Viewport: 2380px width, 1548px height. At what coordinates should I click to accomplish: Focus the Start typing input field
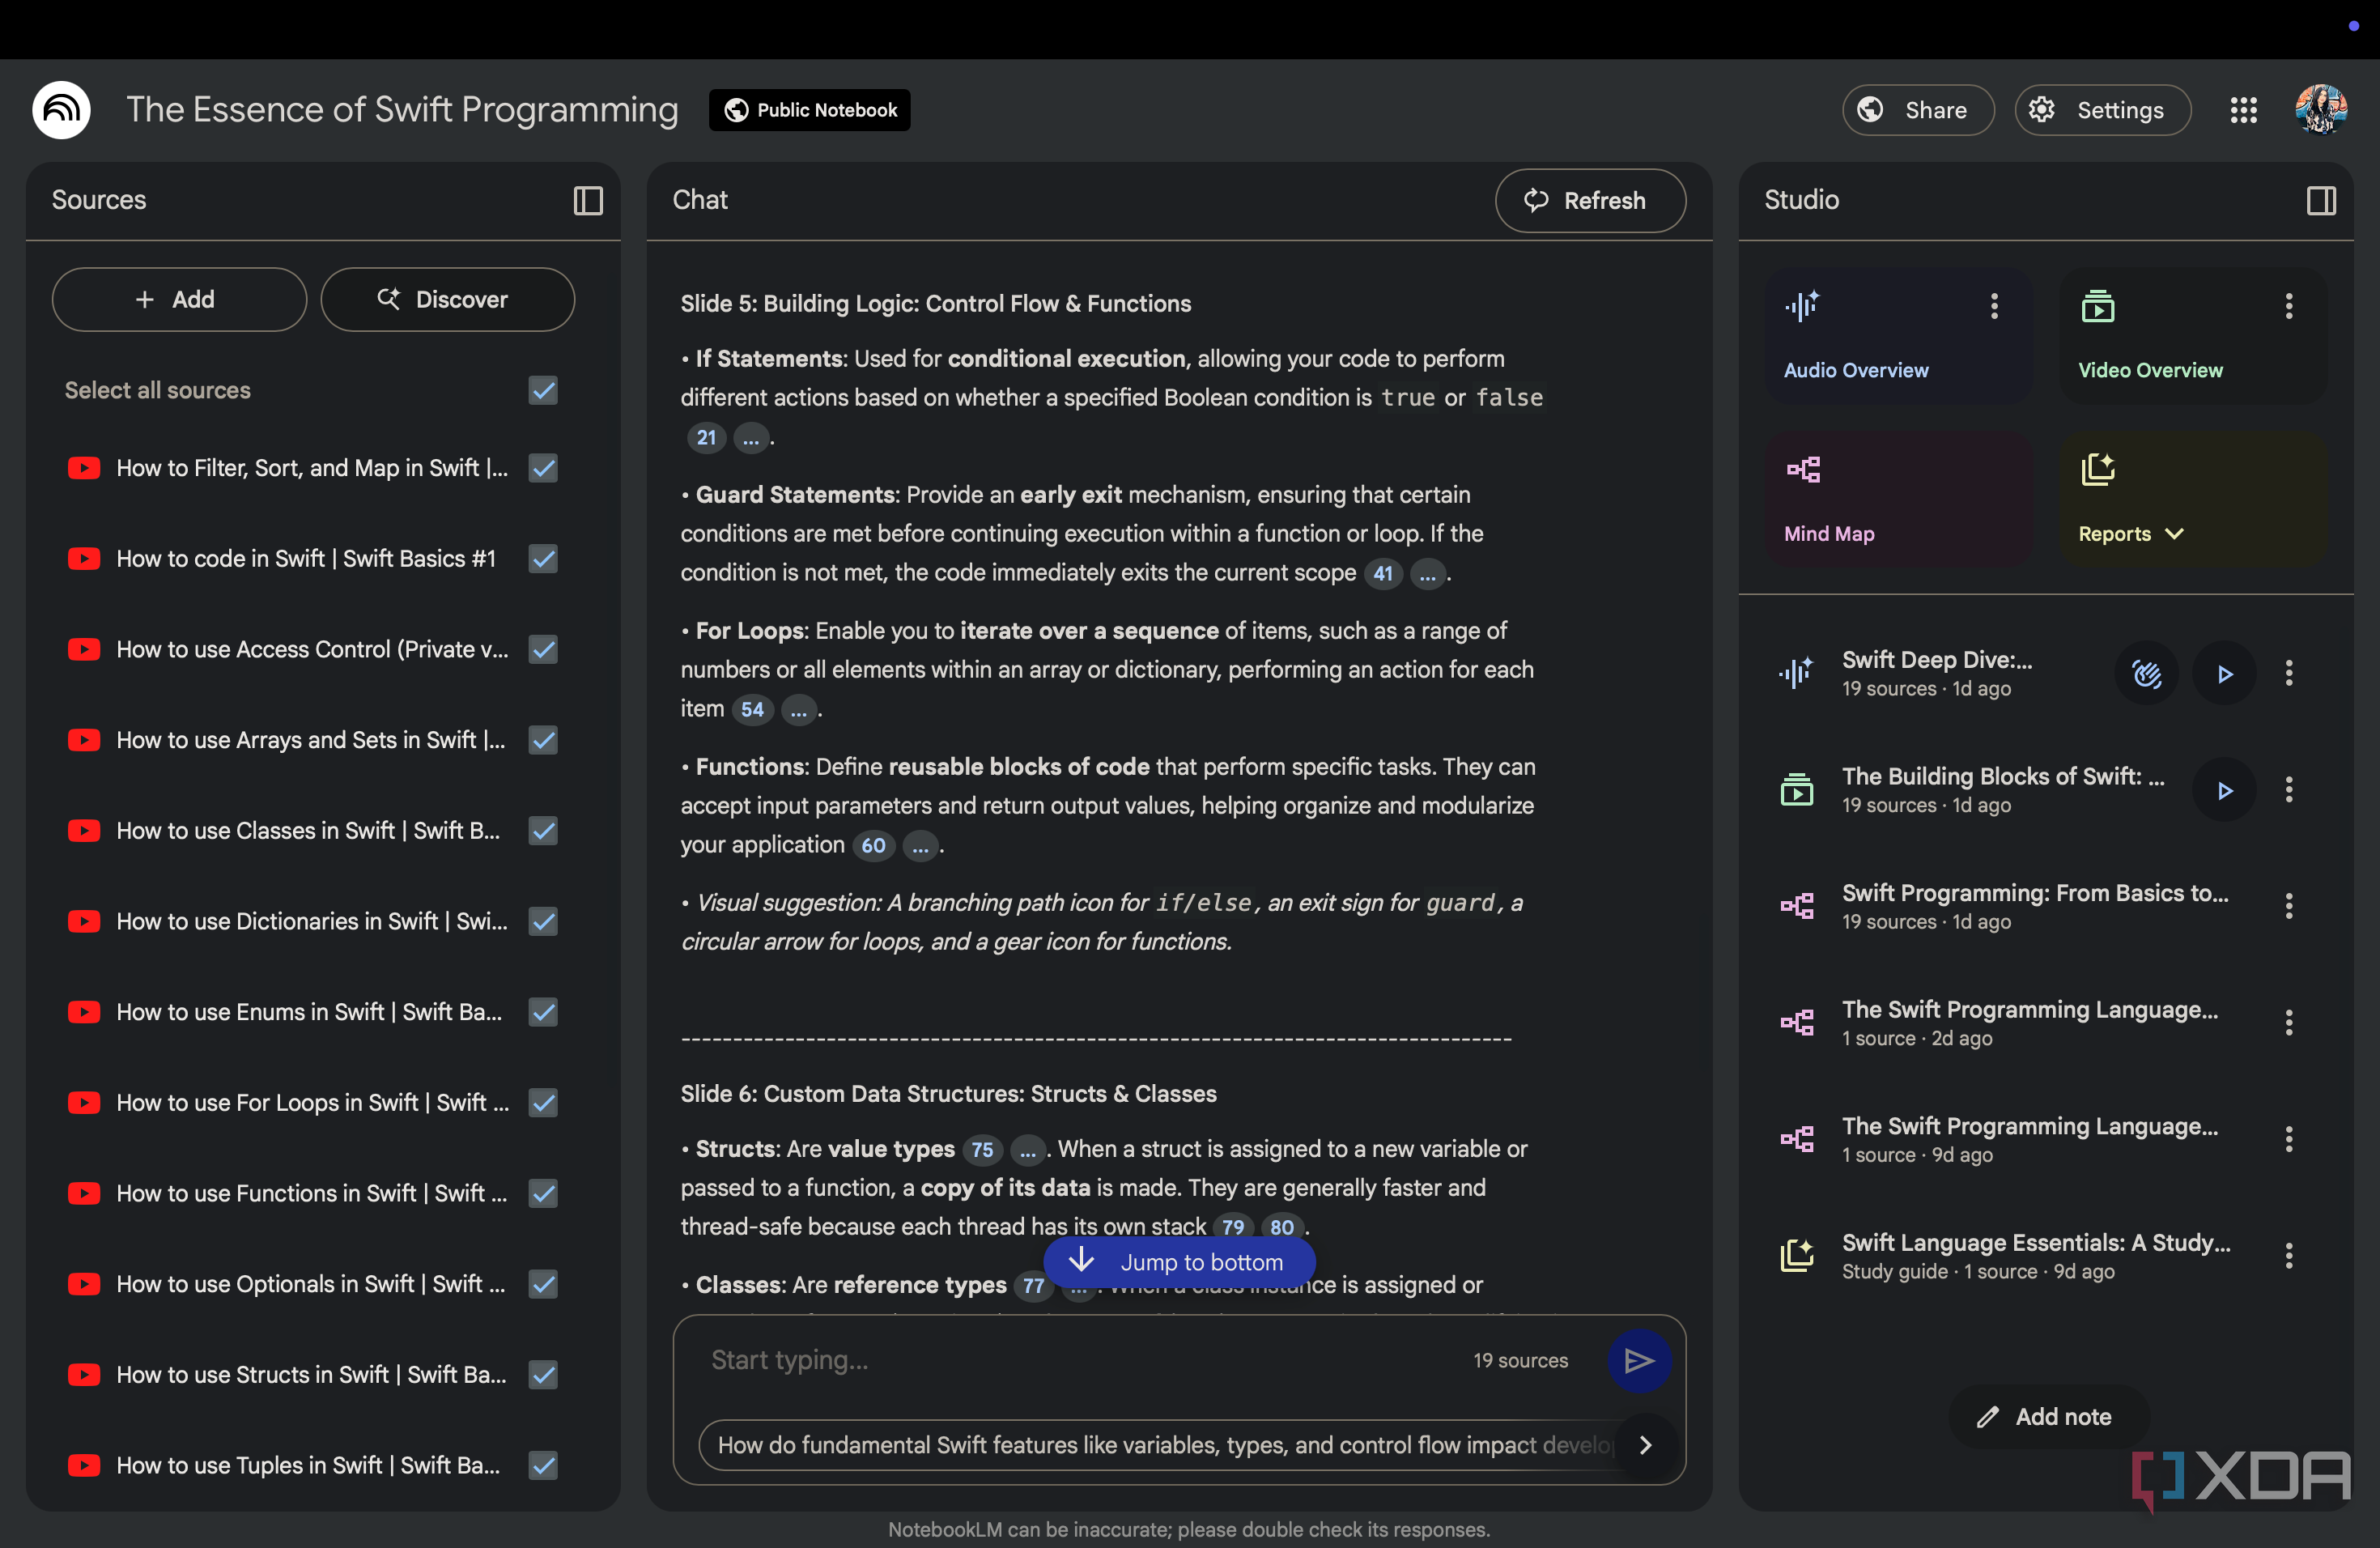point(1080,1360)
